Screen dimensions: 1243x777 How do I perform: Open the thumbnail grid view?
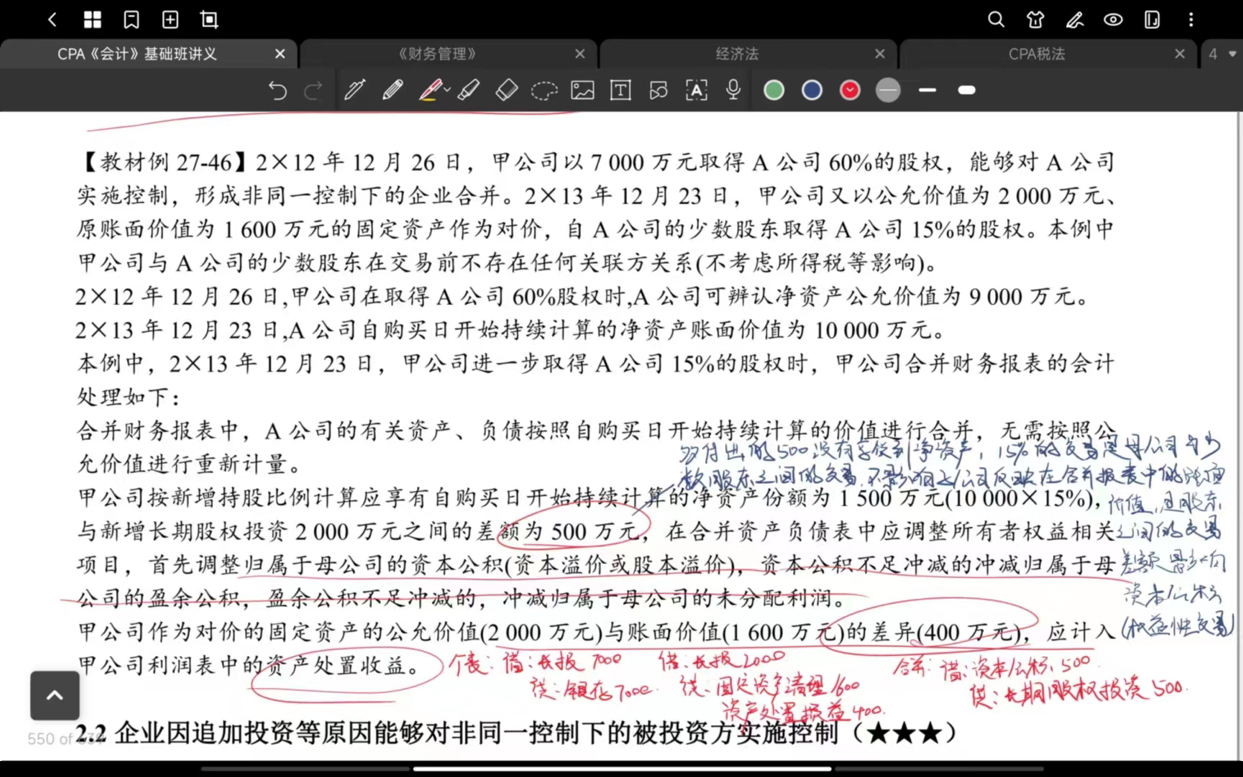tap(92, 20)
